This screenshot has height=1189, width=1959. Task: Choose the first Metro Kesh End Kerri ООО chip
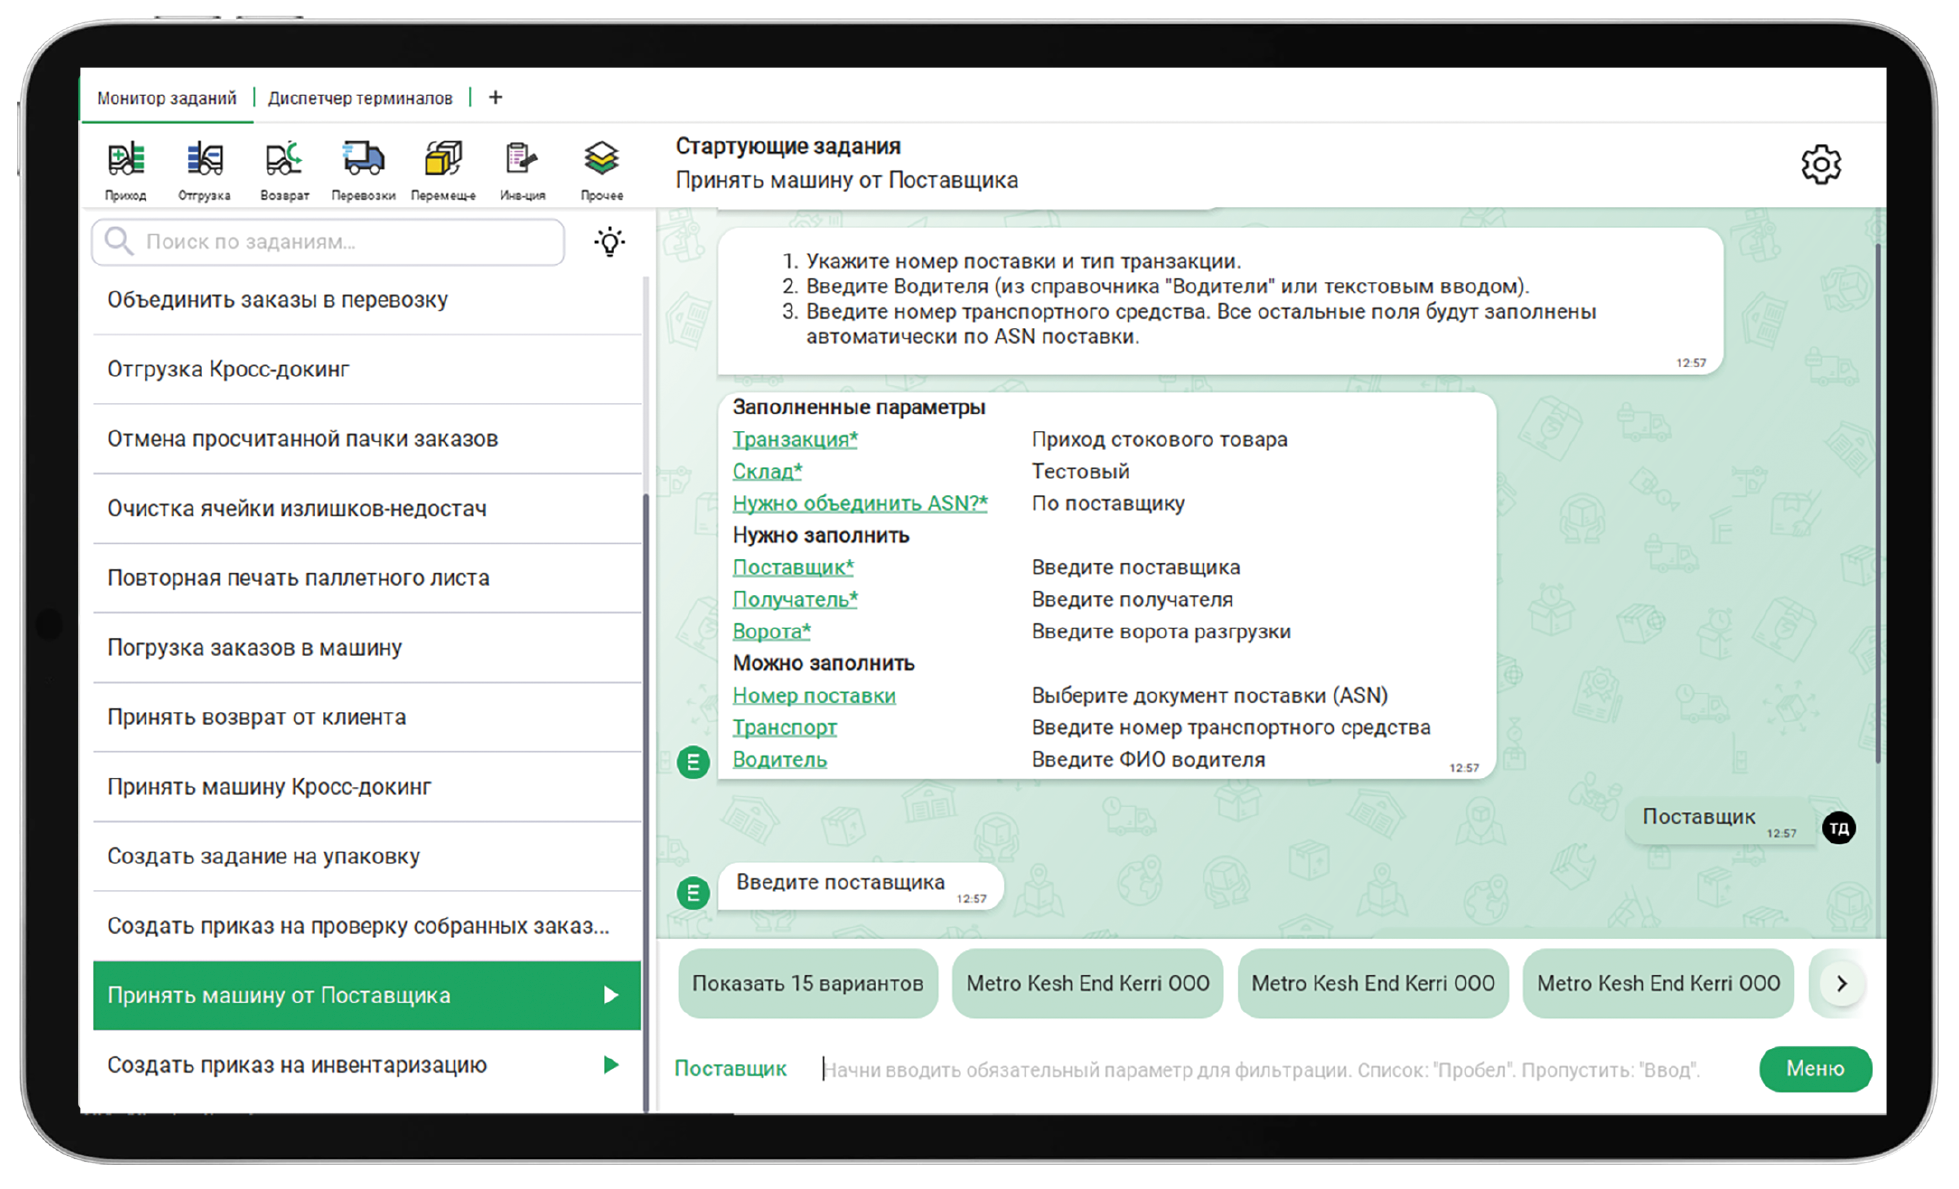tap(1088, 983)
